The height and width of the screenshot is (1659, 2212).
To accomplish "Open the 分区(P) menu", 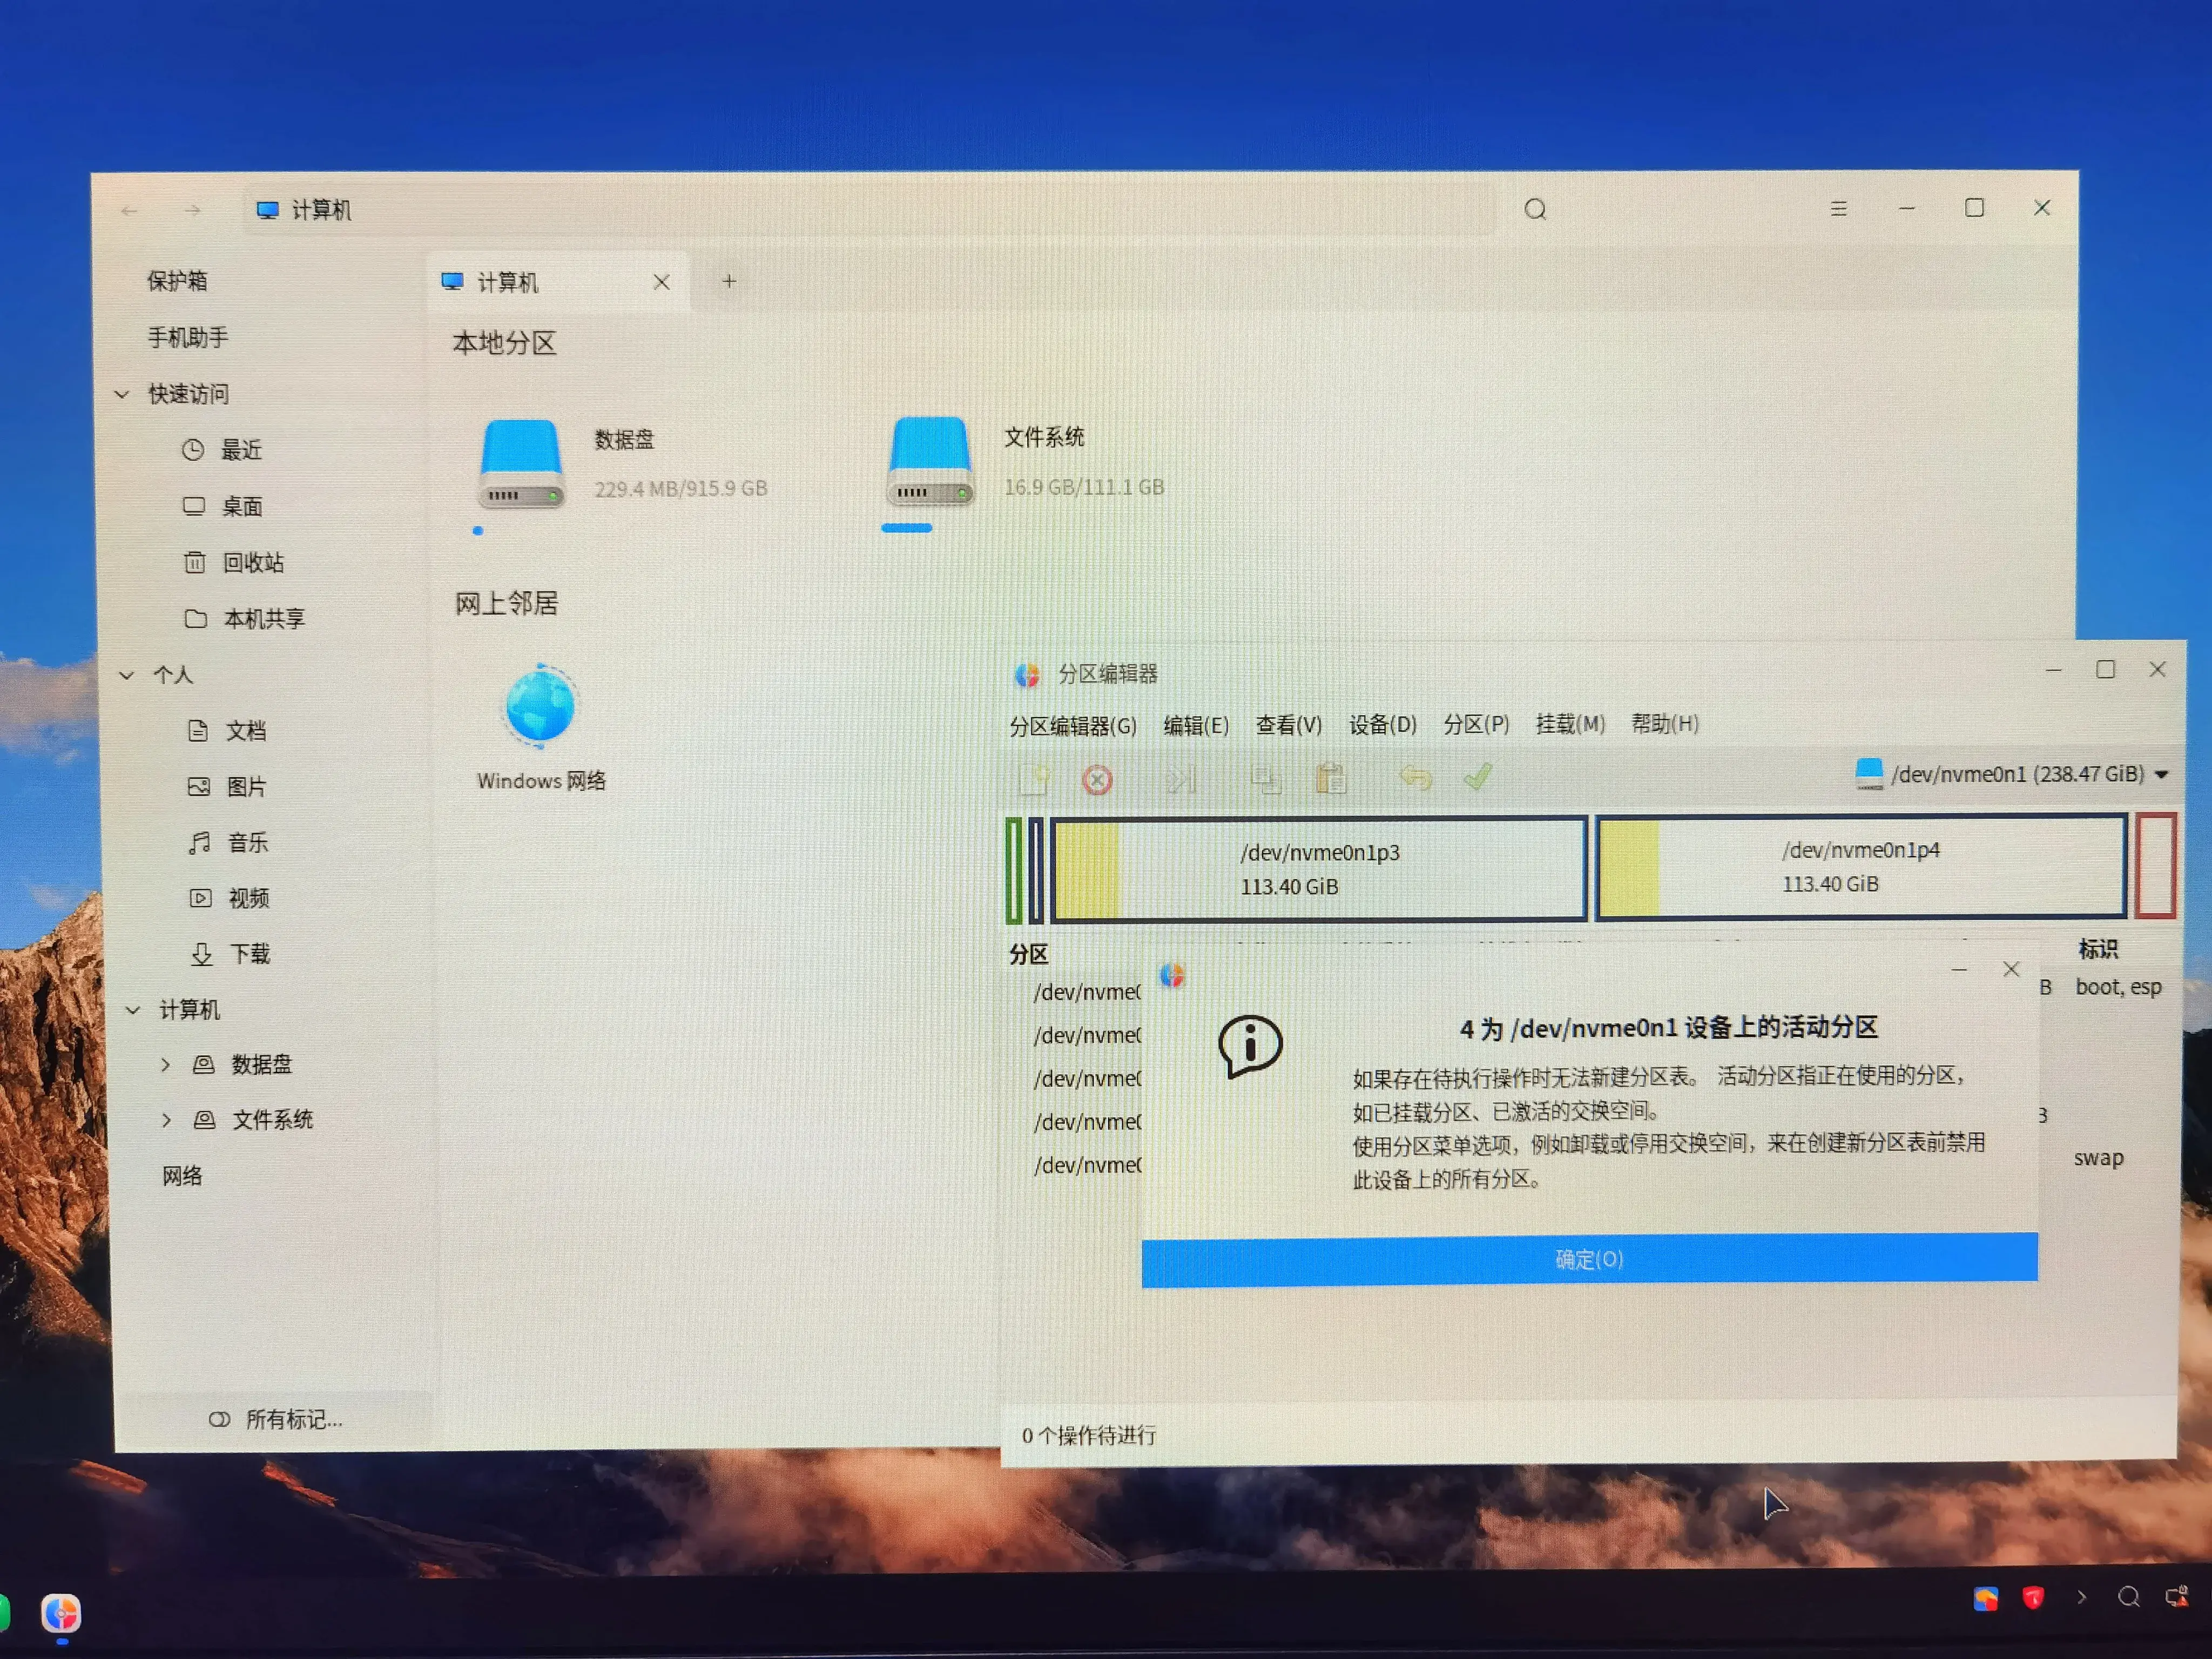I will pyautogui.click(x=1476, y=724).
